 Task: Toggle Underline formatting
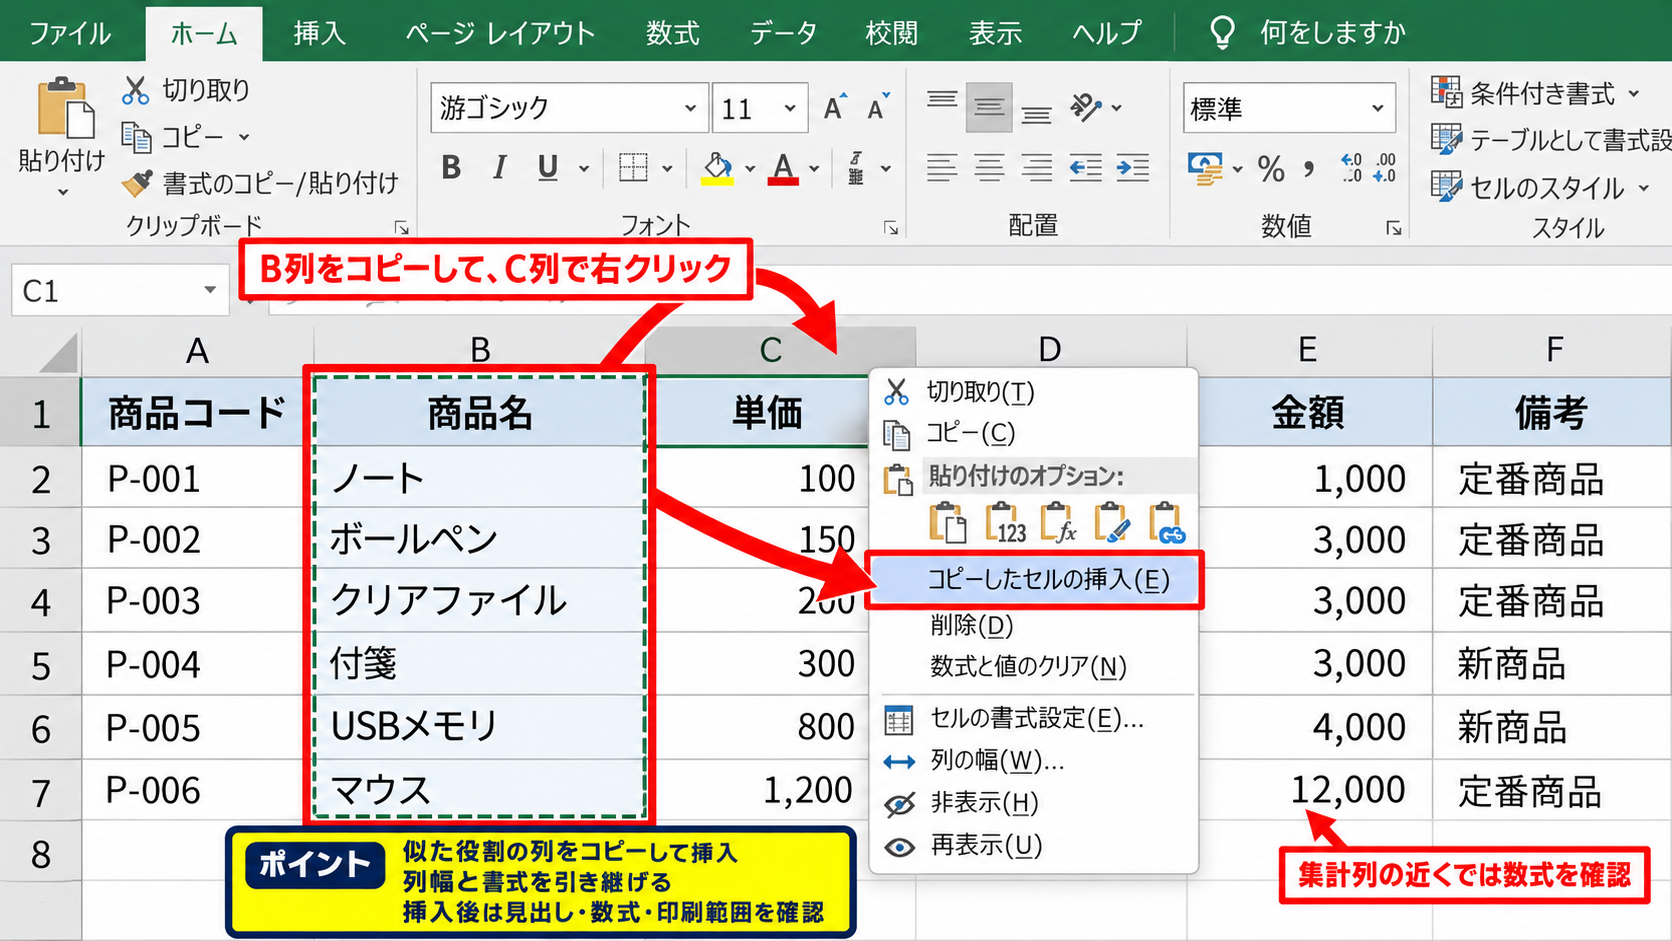point(547,167)
